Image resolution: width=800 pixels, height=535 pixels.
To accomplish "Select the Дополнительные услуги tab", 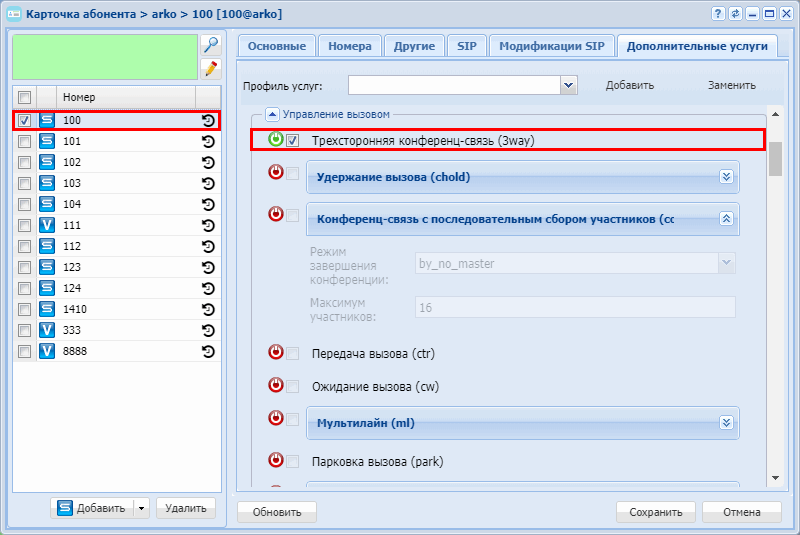I will pyautogui.click(x=697, y=46).
